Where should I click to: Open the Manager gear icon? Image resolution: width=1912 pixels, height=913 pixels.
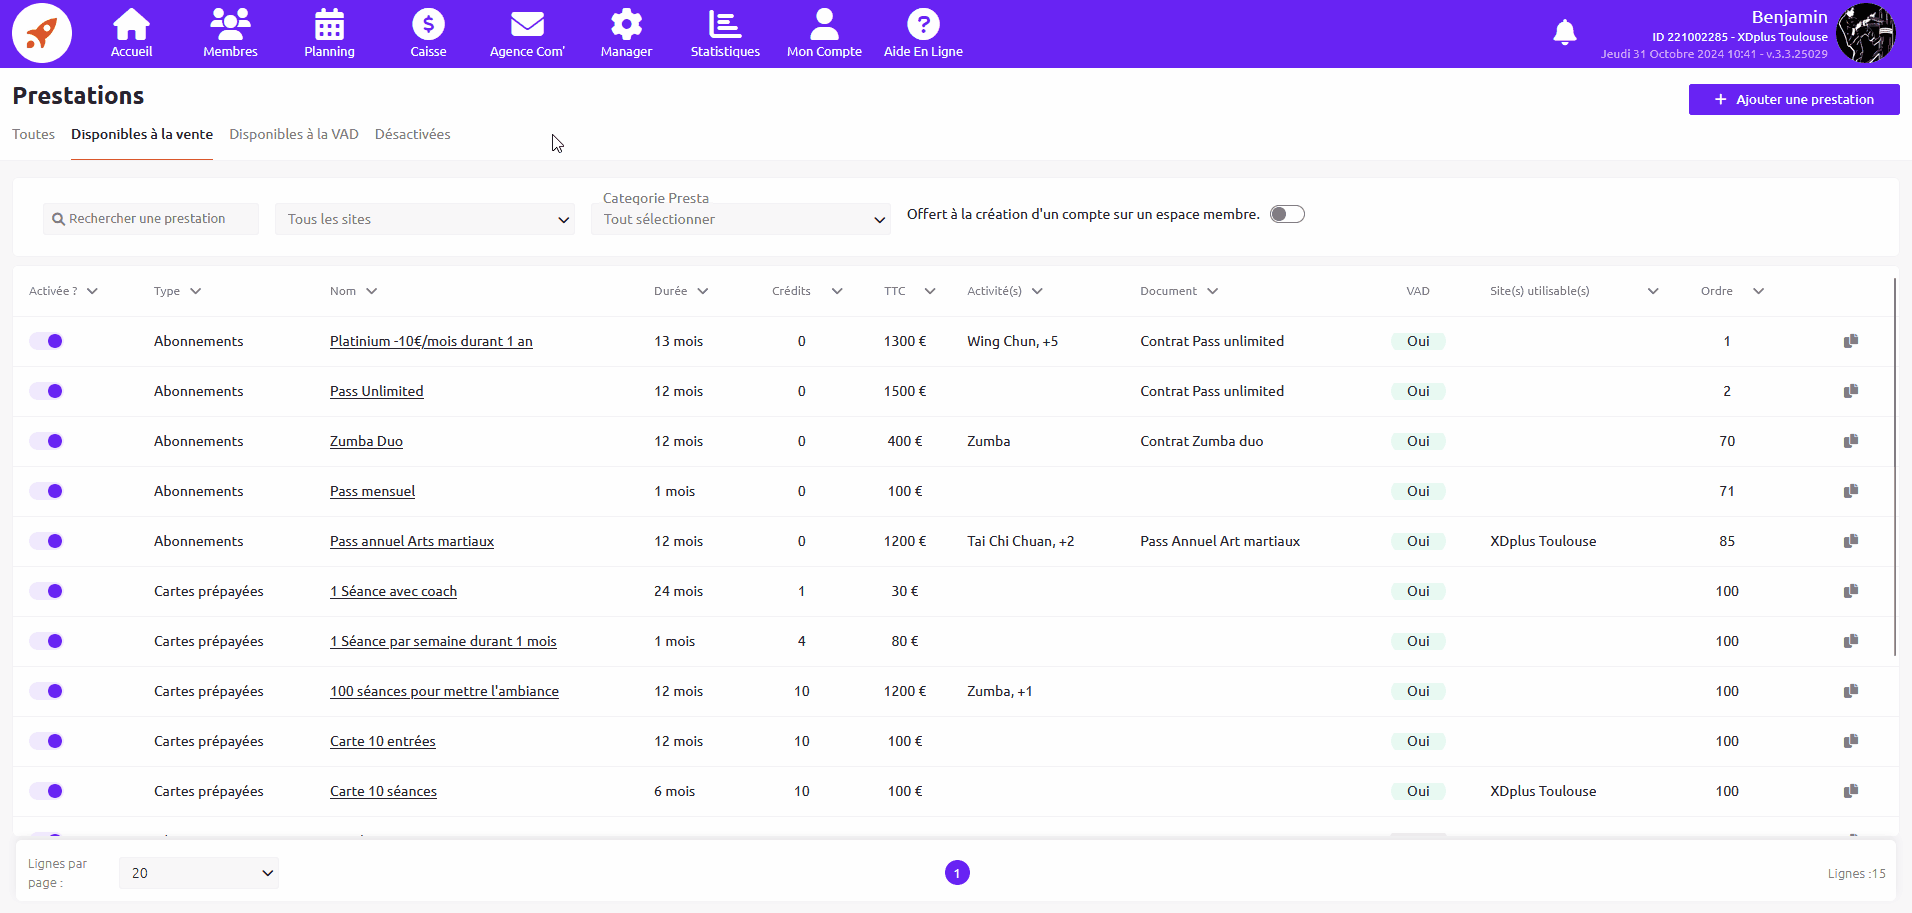click(626, 25)
